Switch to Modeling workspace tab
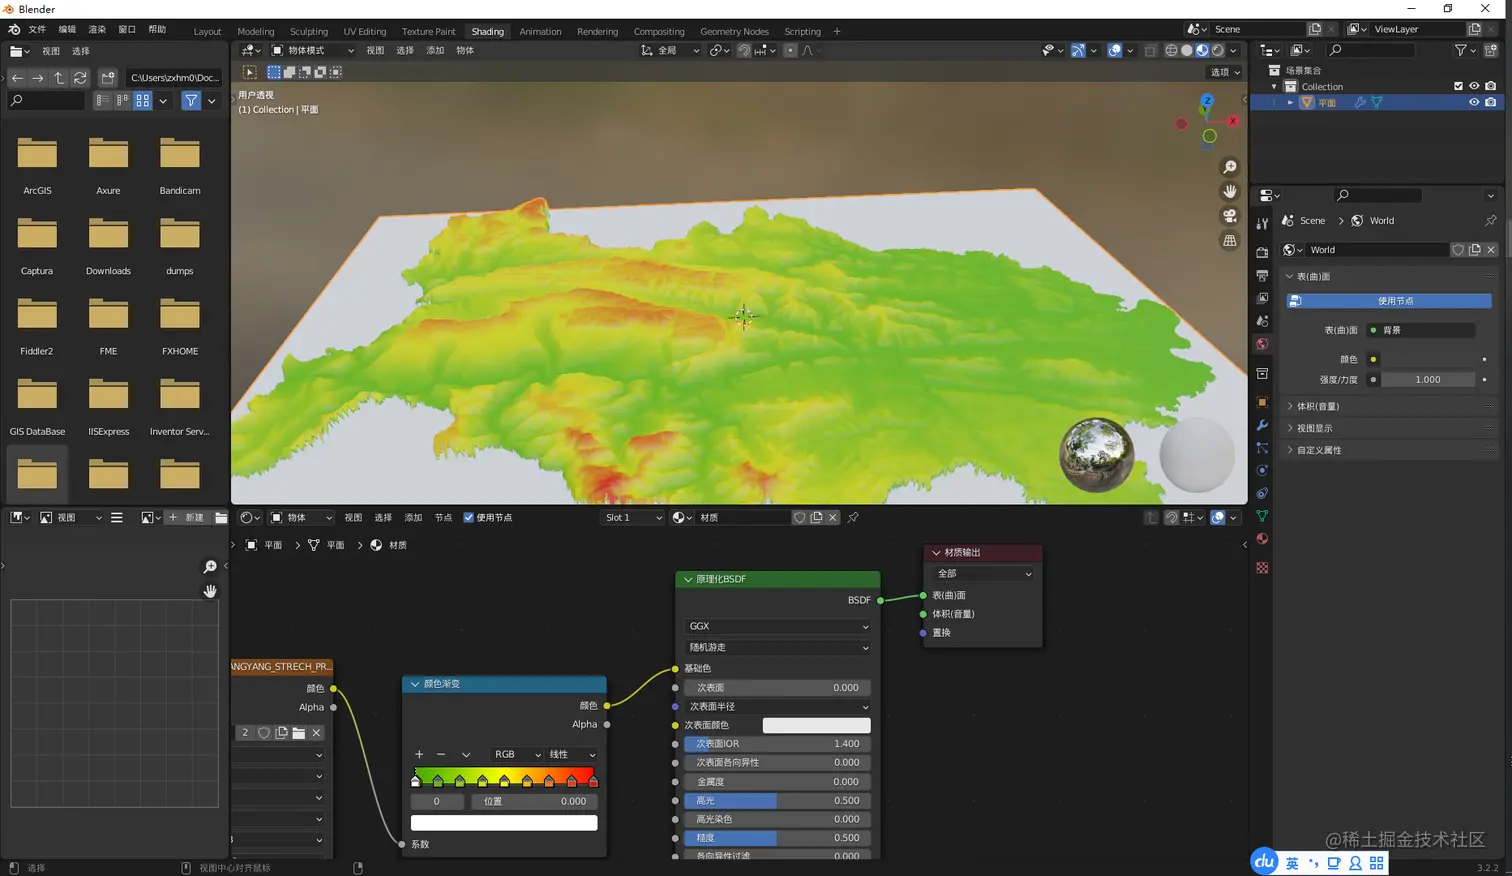Image resolution: width=1512 pixels, height=876 pixels. (x=256, y=31)
